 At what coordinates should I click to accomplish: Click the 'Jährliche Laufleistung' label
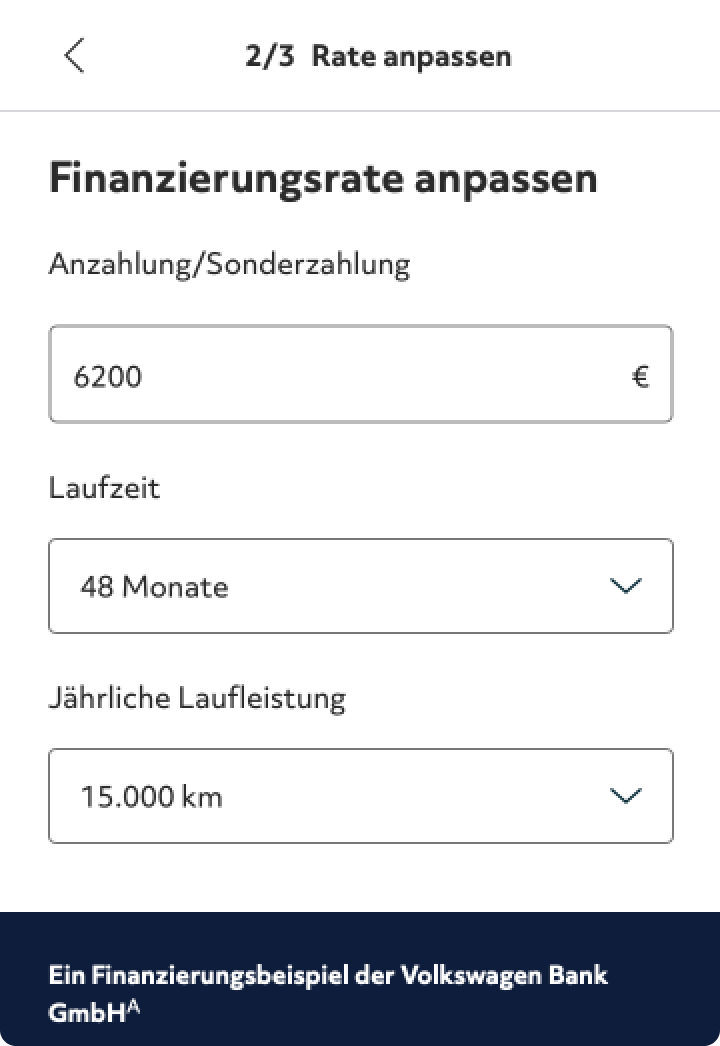pos(197,698)
